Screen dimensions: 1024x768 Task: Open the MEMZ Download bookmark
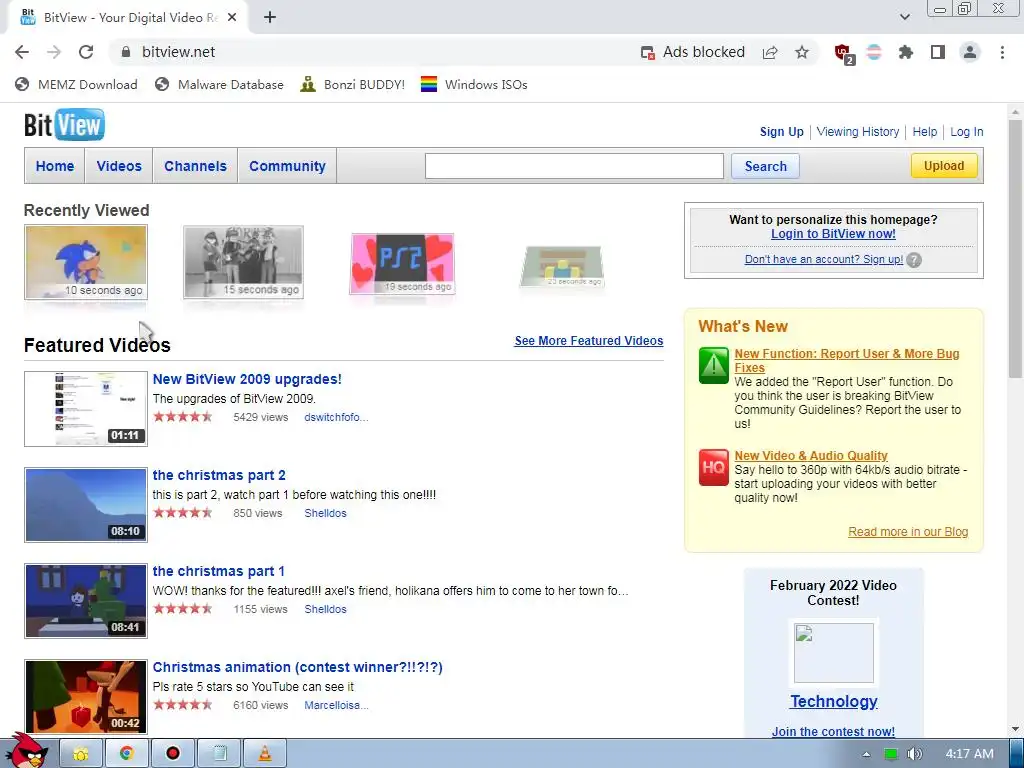point(76,84)
